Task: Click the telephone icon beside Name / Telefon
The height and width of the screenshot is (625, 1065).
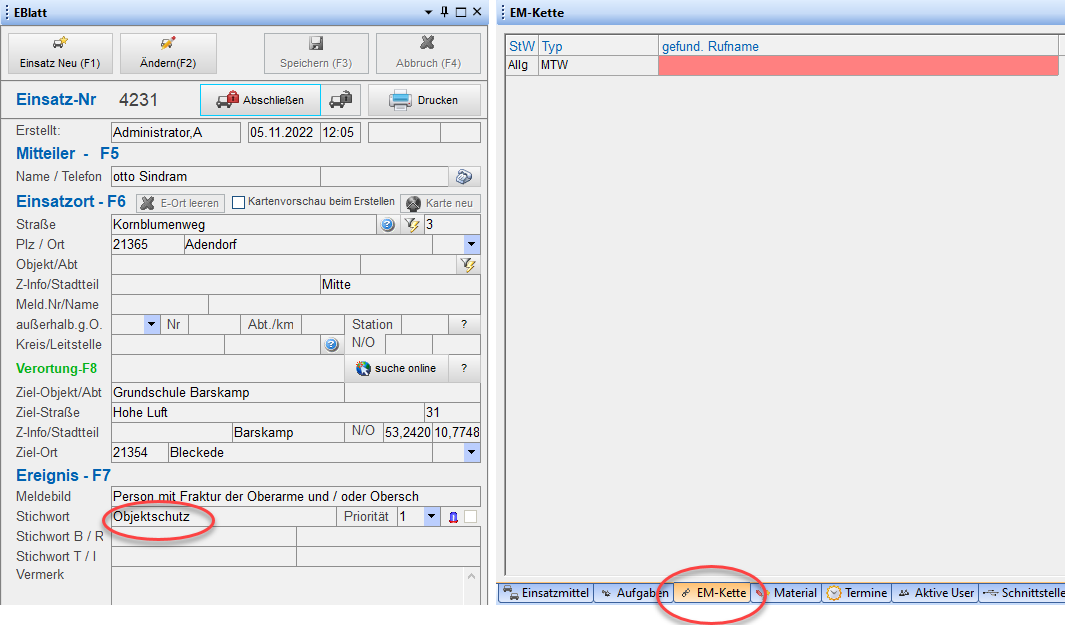Action: 464,177
